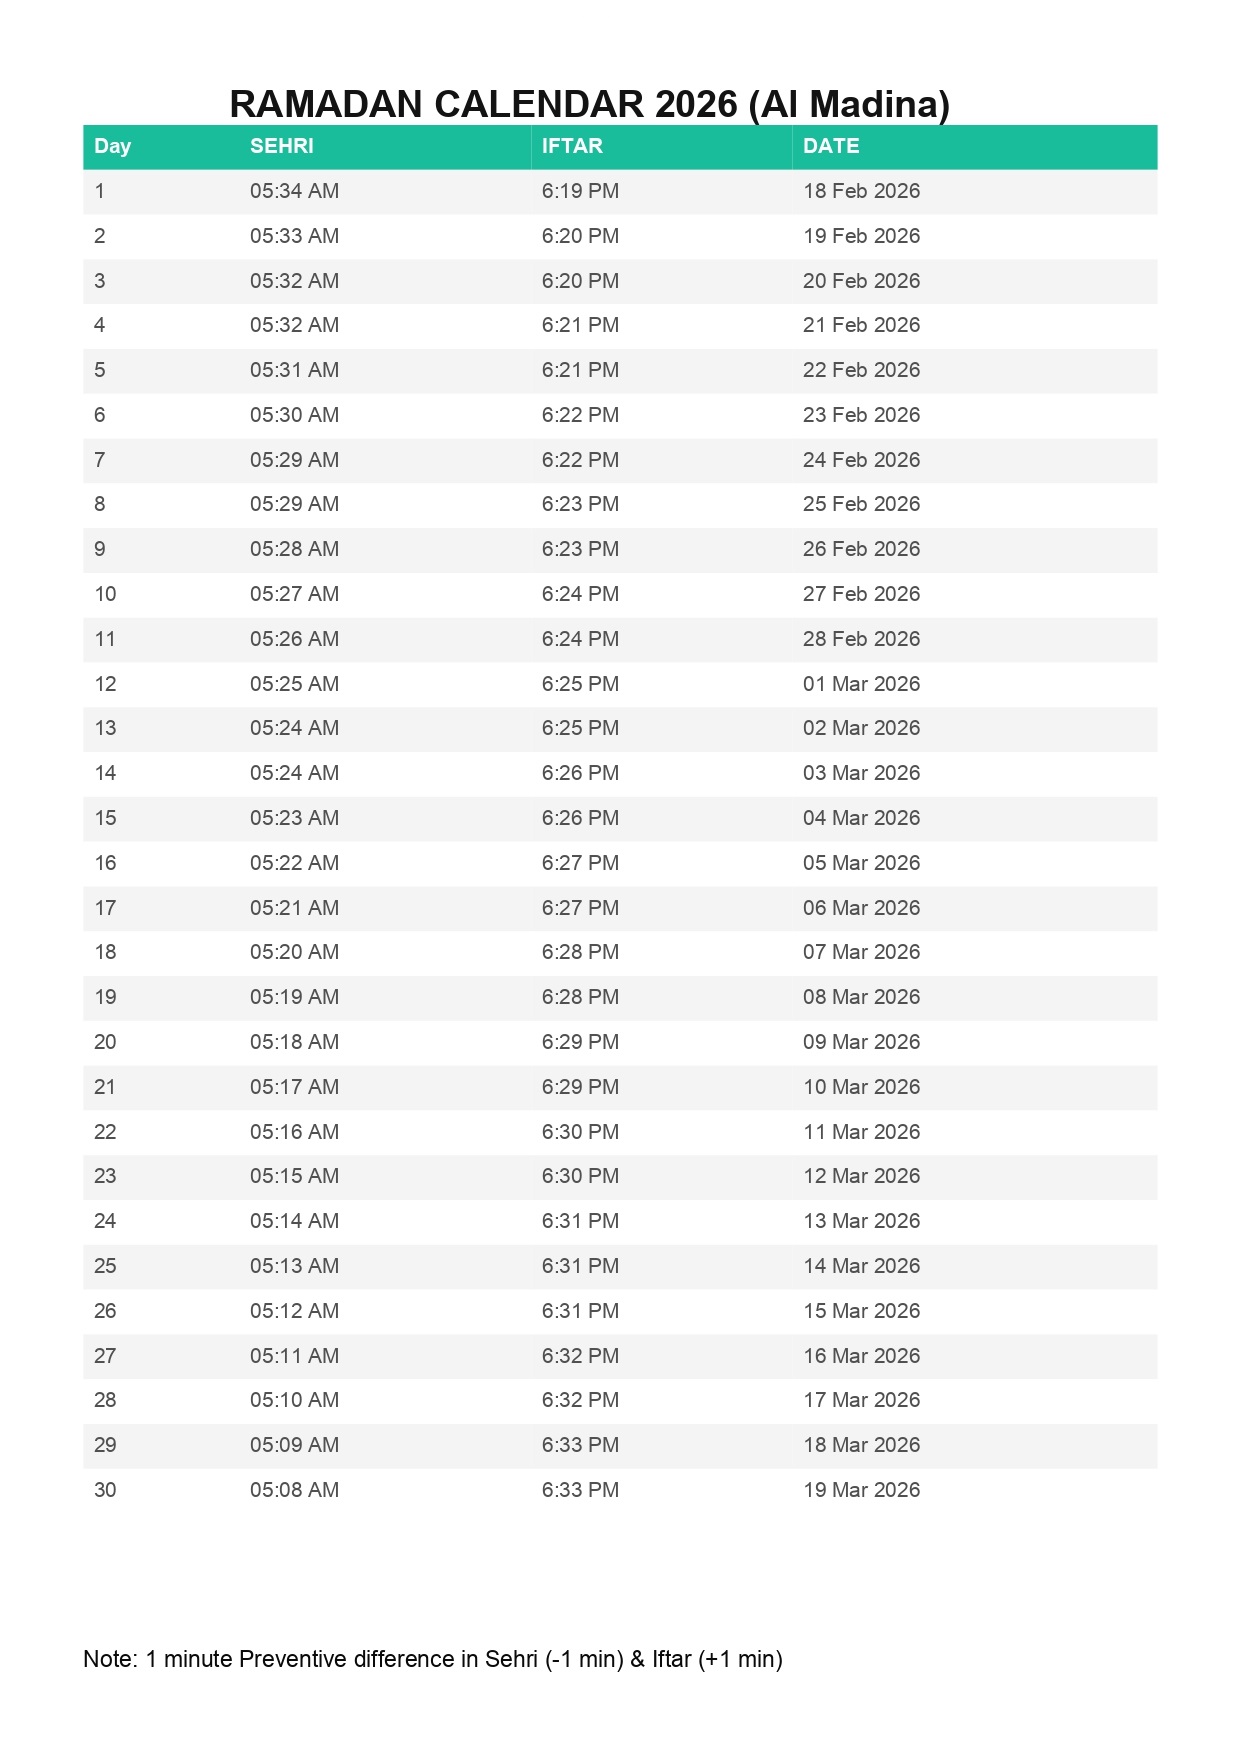Select the 19 Mar 2026 date cell

pyautogui.click(x=861, y=1490)
